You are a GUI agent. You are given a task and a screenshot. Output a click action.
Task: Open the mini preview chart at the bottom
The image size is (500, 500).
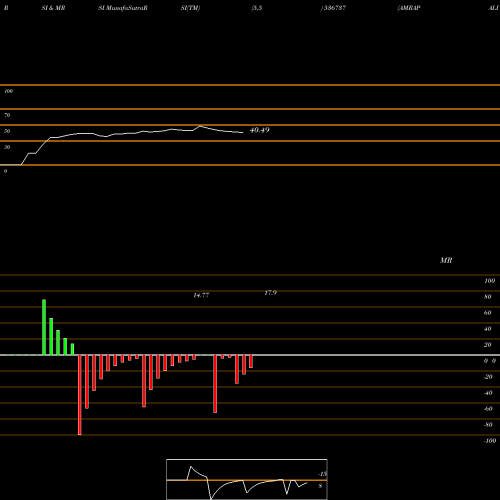tap(247, 479)
